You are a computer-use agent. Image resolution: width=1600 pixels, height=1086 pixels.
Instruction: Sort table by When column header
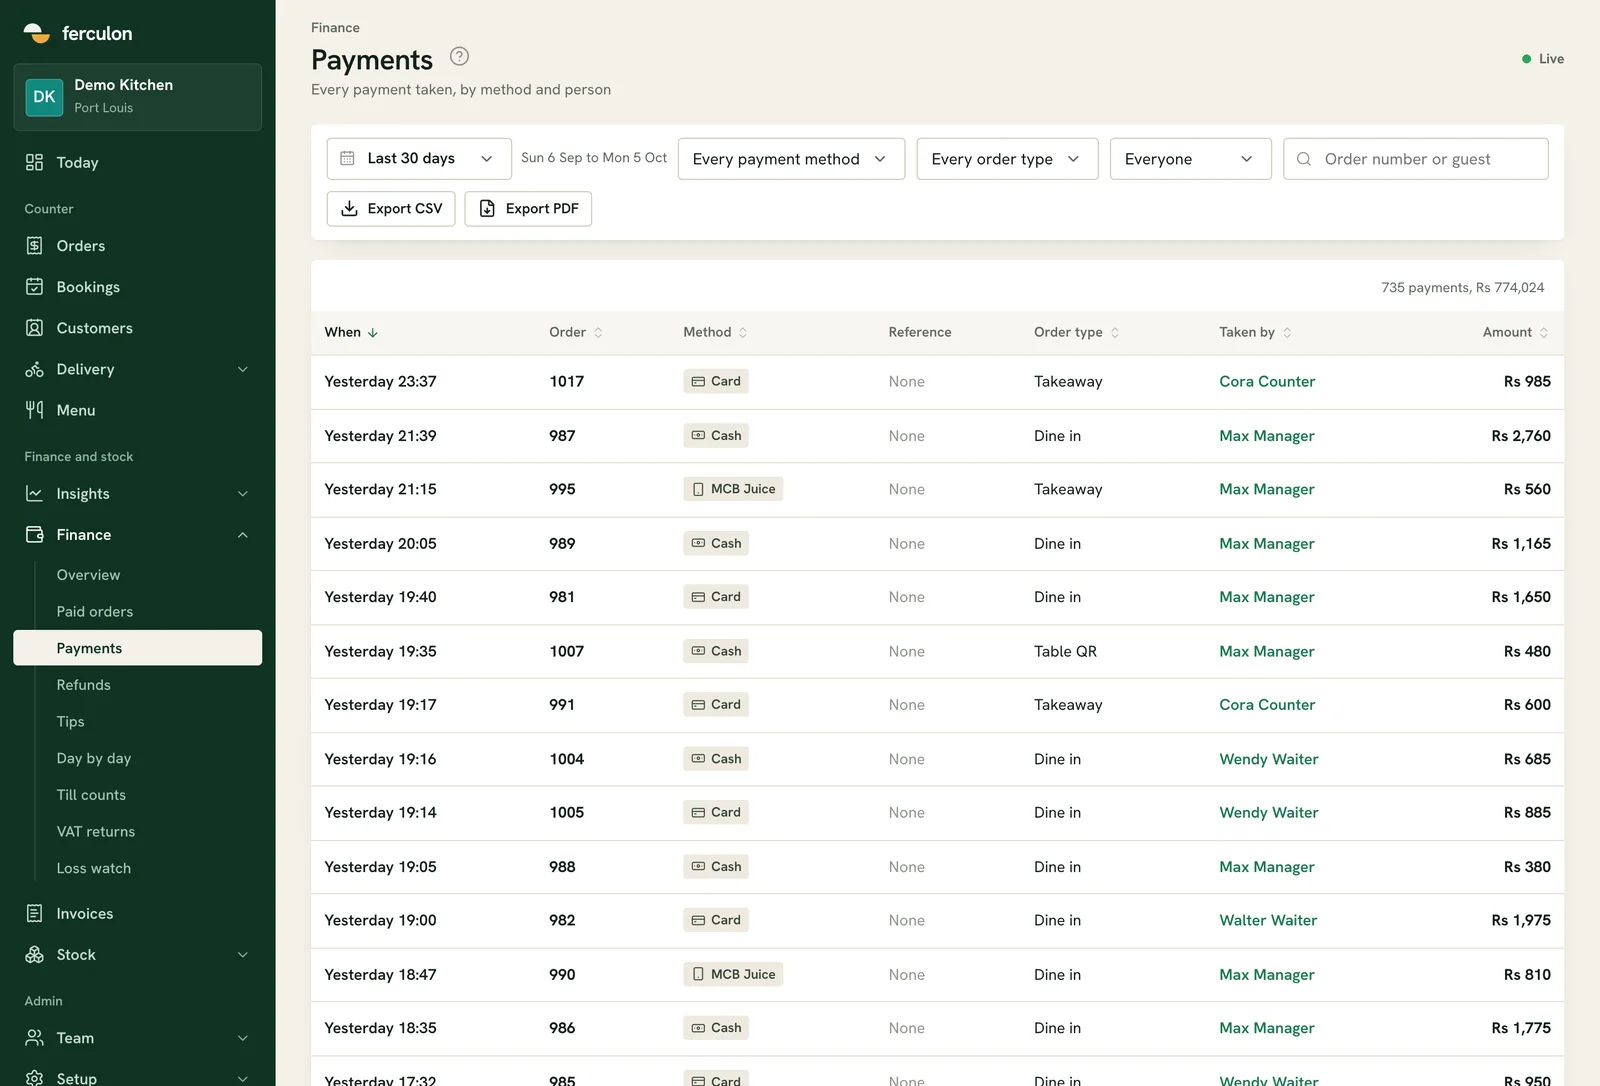tap(351, 332)
